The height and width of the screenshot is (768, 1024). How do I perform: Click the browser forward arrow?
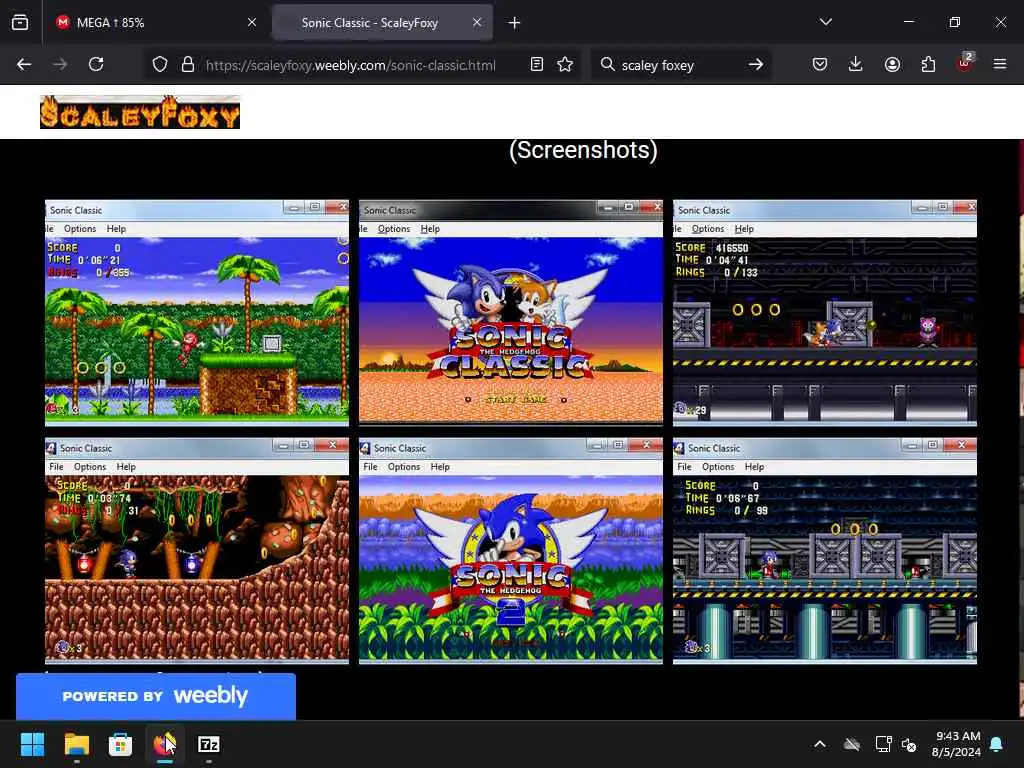pyautogui.click(x=59, y=64)
